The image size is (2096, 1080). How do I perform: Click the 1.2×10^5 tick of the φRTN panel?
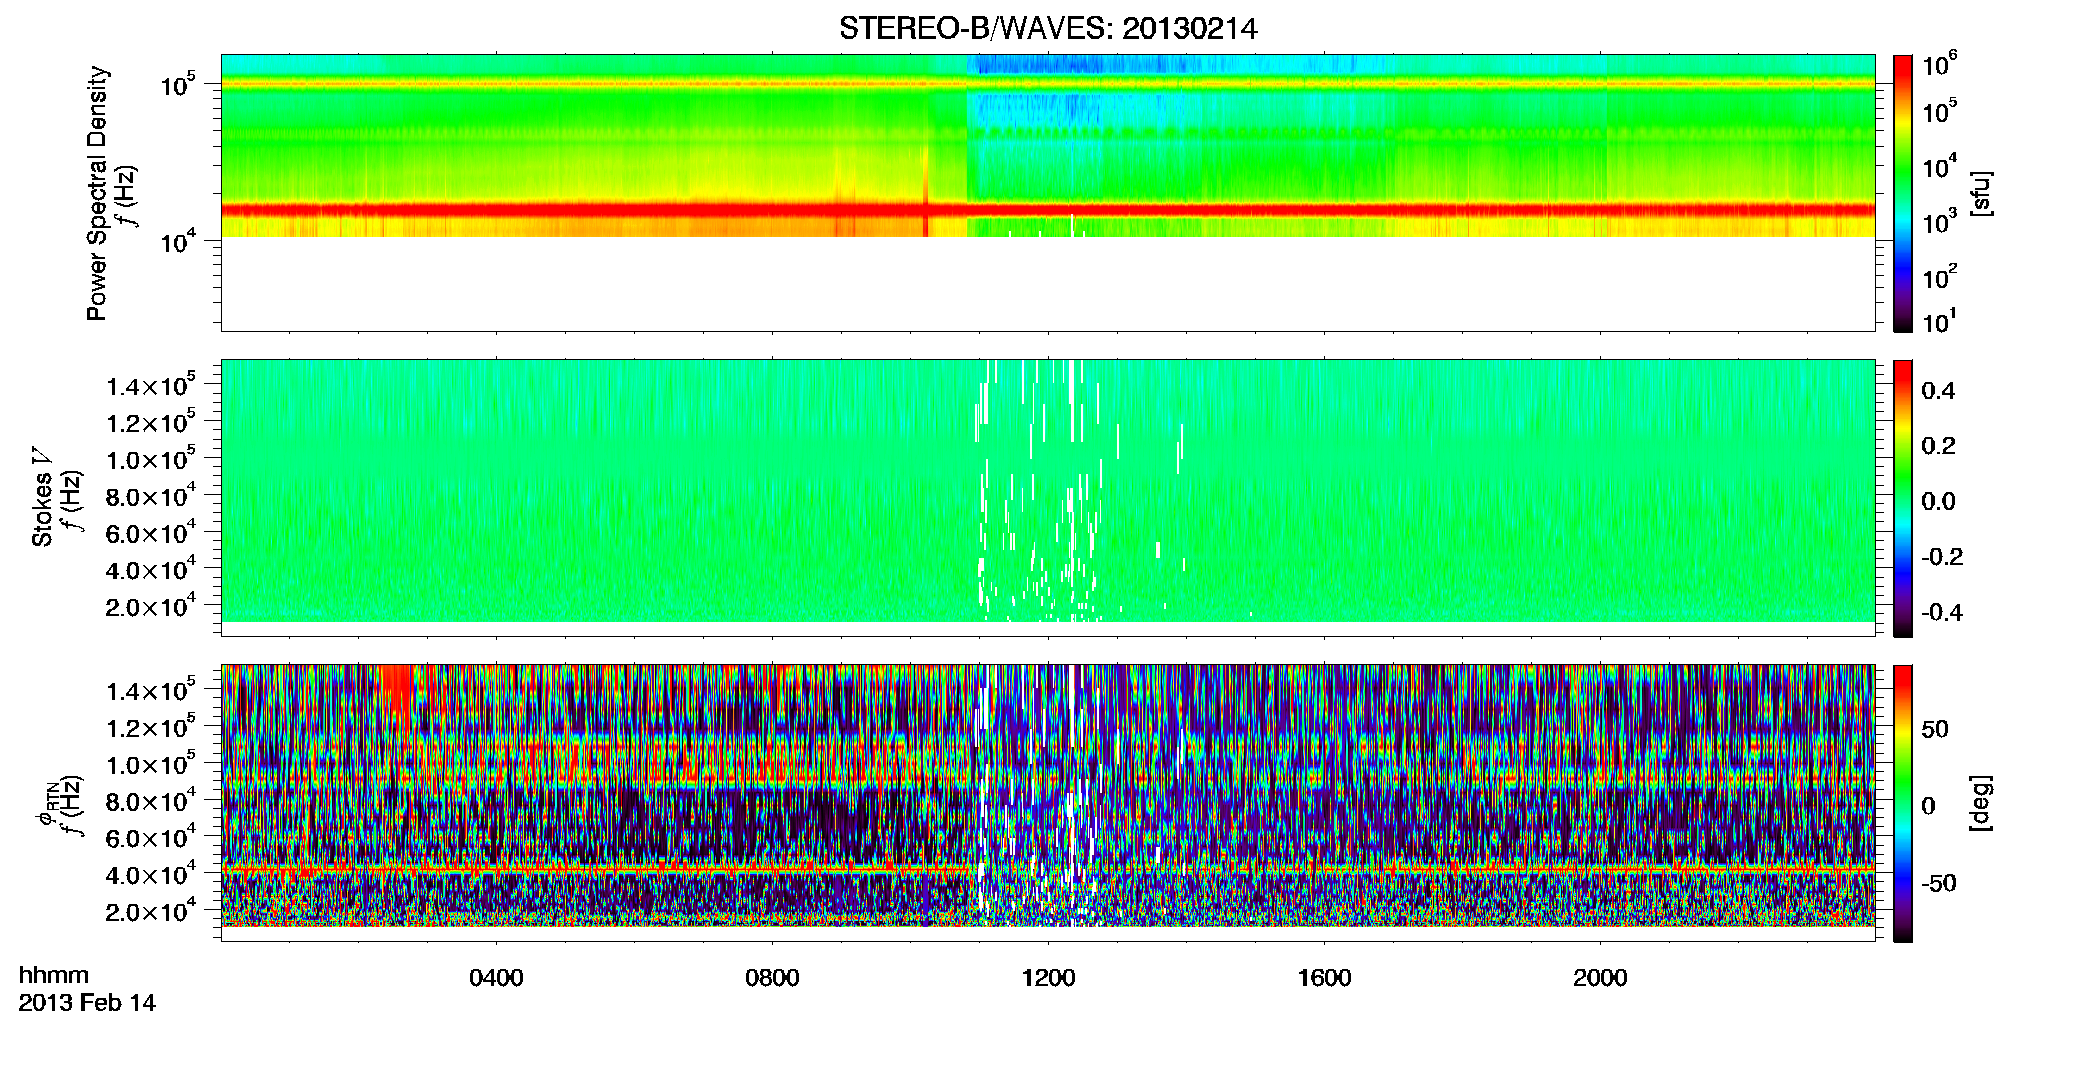click(x=150, y=727)
